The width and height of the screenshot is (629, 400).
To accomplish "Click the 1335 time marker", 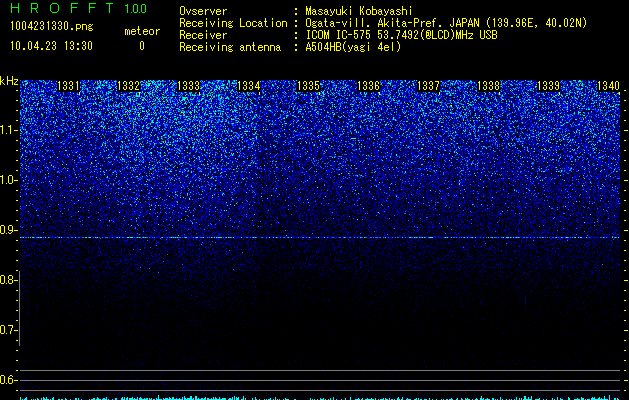I will point(308,86).
